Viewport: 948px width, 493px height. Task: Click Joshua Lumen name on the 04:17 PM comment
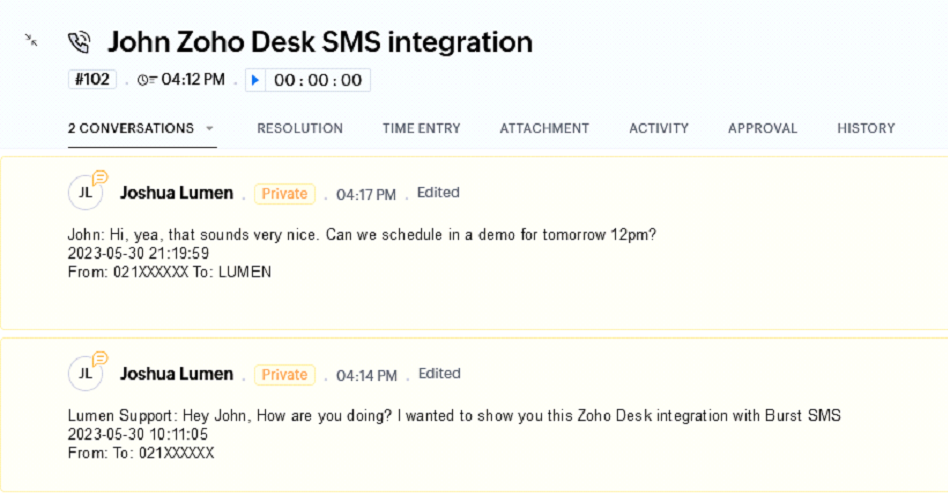177,193
